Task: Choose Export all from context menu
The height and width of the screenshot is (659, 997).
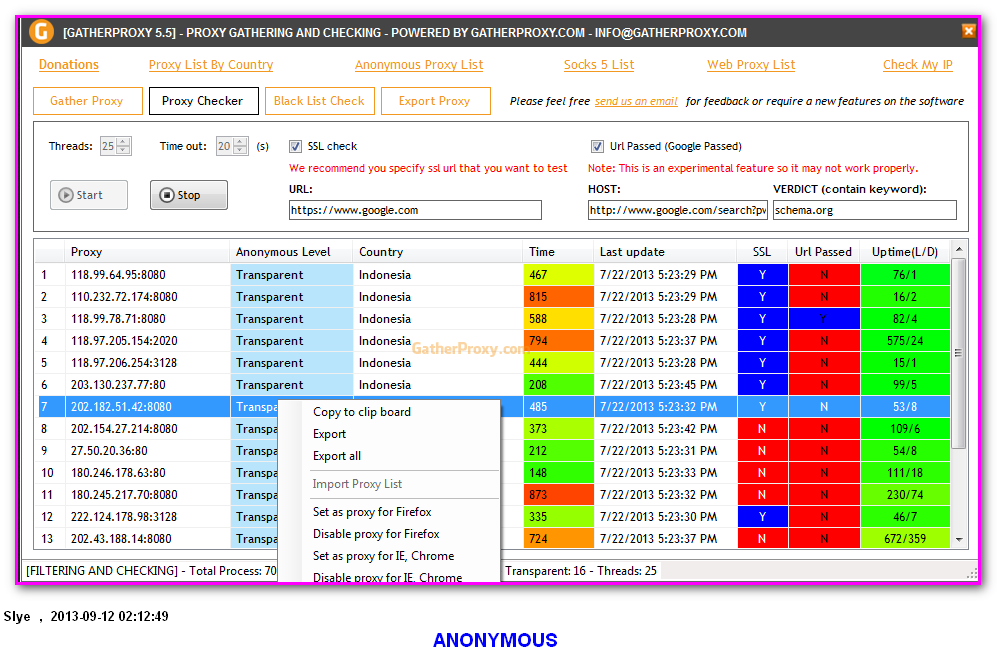Action: (x=337, y=455)
